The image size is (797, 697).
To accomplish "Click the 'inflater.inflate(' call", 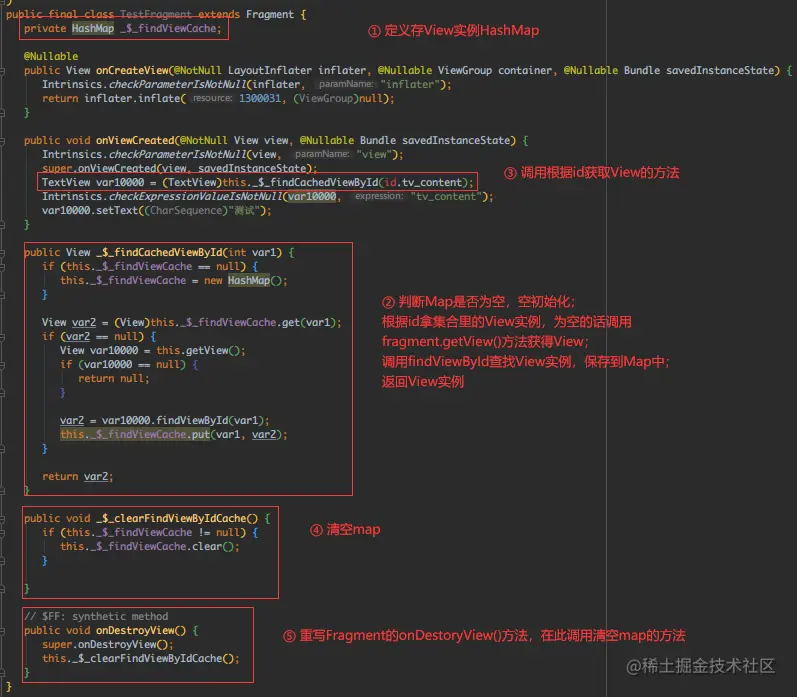I will tap(135, 99).
